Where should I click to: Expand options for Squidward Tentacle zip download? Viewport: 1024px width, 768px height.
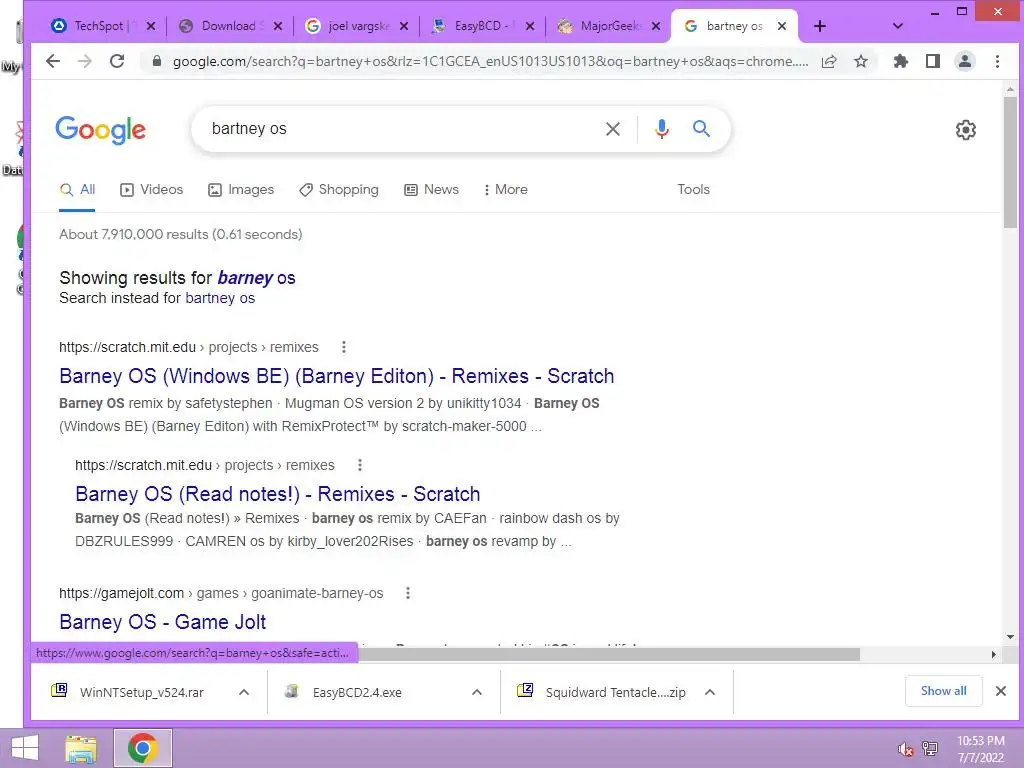click(710, 692)
